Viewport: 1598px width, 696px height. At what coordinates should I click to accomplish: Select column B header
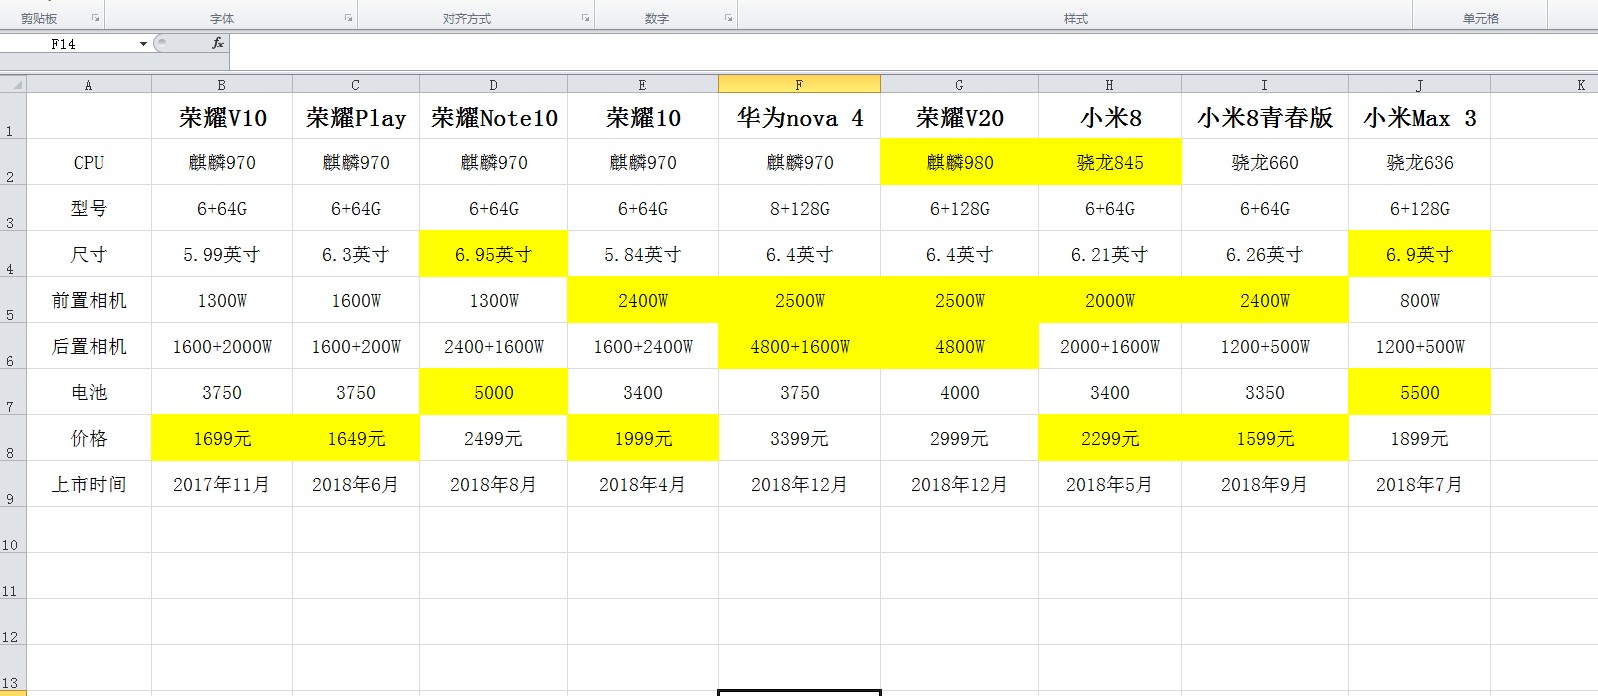(x=222, y=85)
